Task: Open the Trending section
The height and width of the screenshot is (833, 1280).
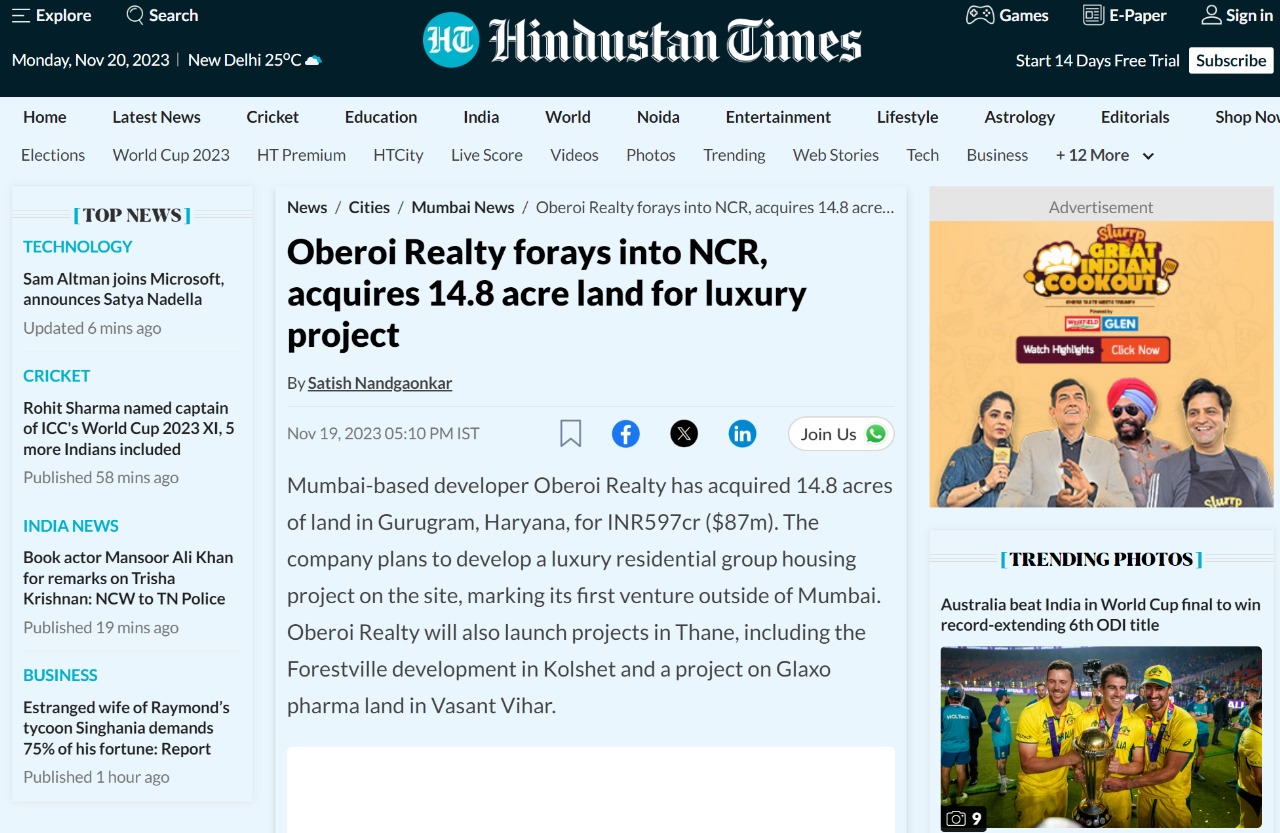Action: point(734,155)
